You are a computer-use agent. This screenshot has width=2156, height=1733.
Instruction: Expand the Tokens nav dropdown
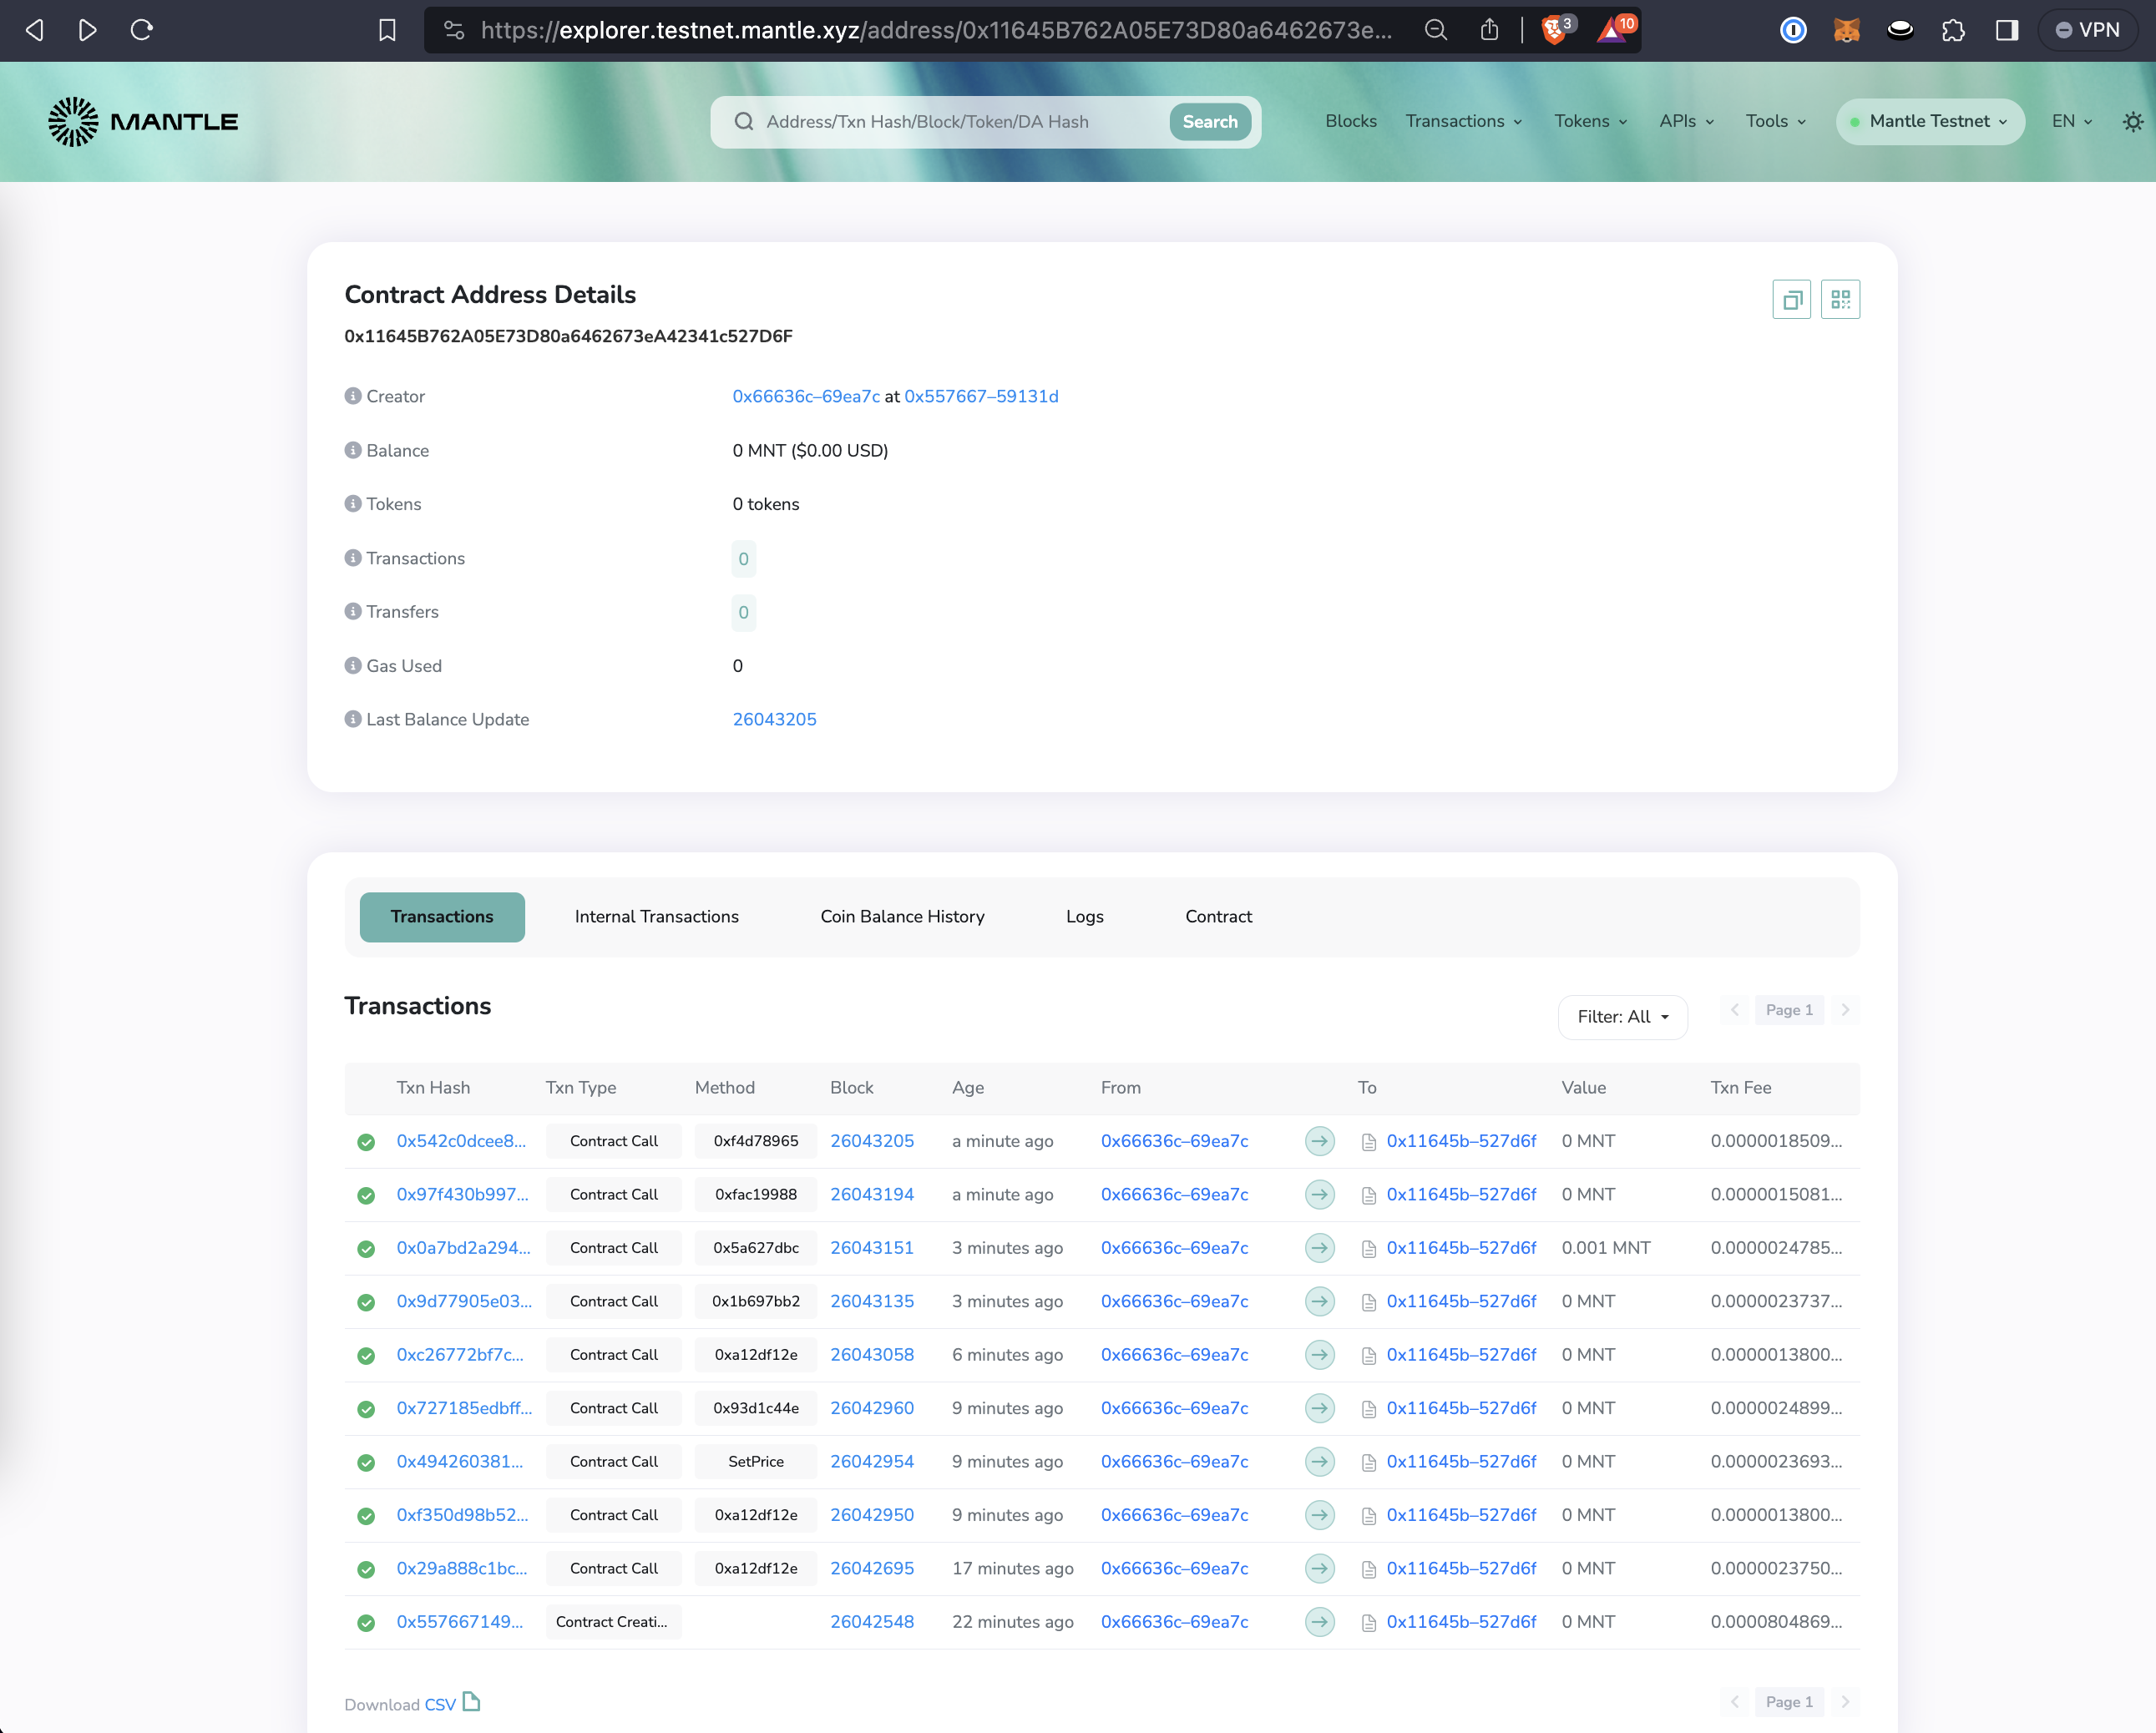[x=1590, y=121]
